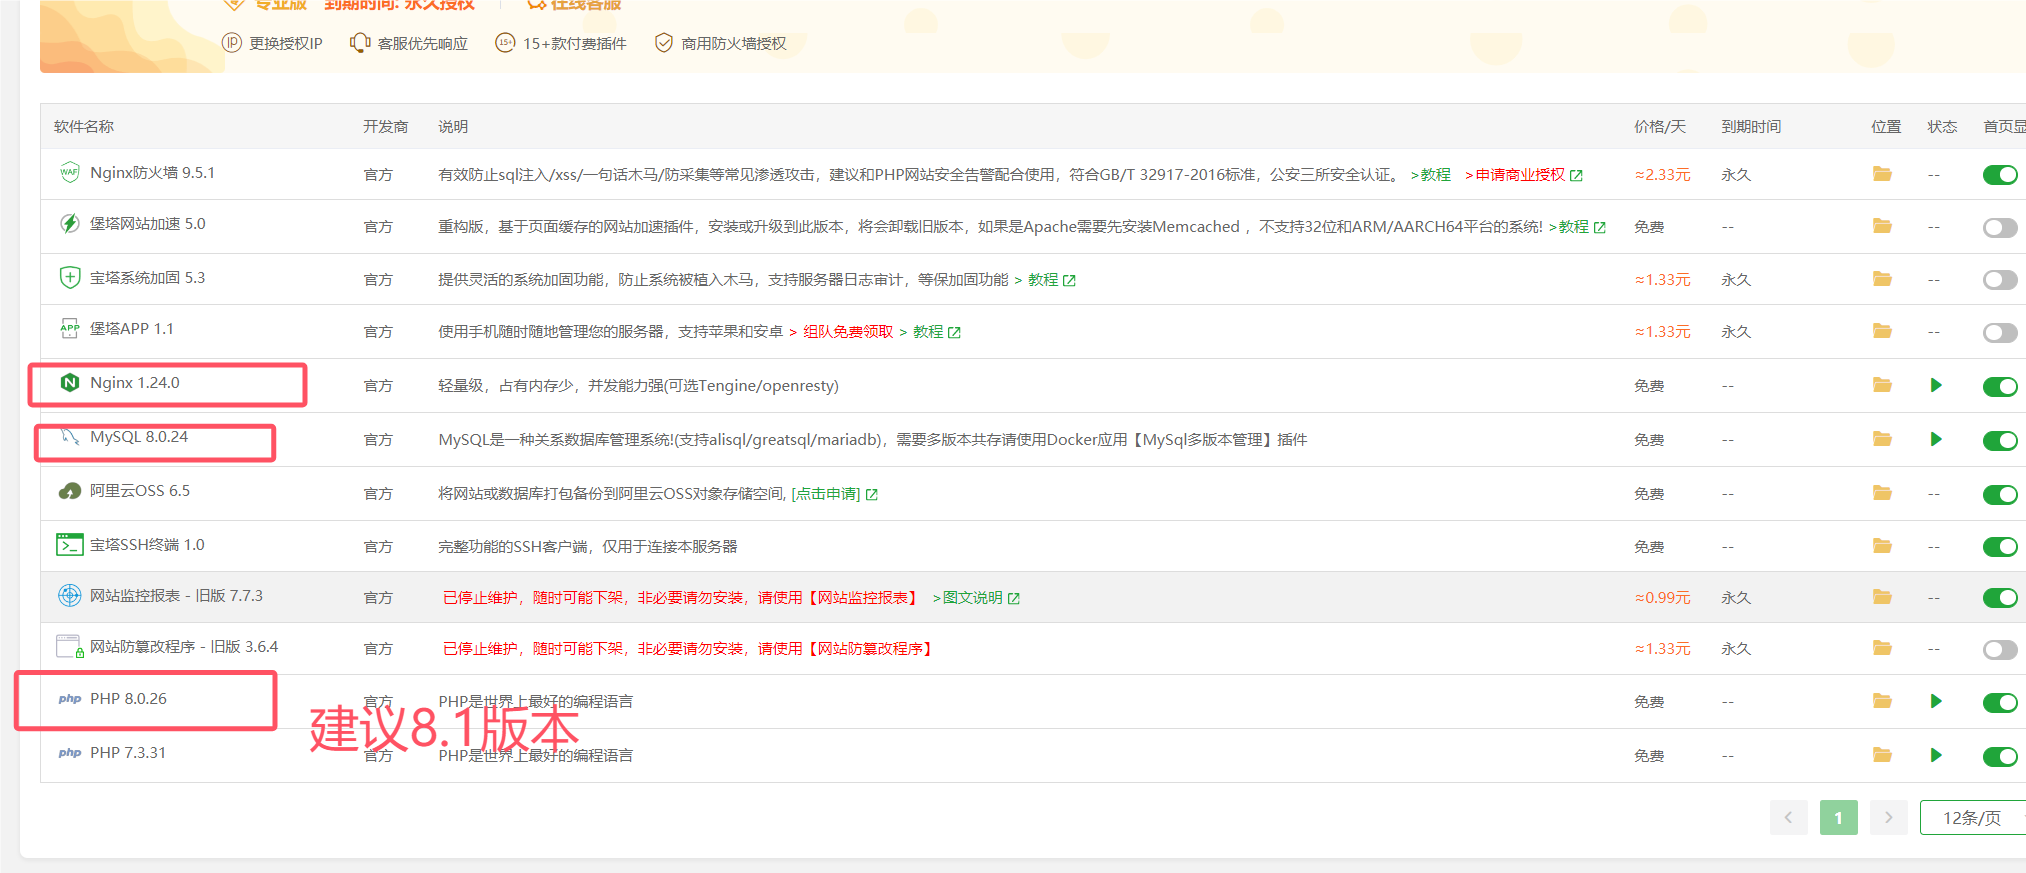Enable homepage display for 堡塔网站加速 5.0

[2000, 227]
